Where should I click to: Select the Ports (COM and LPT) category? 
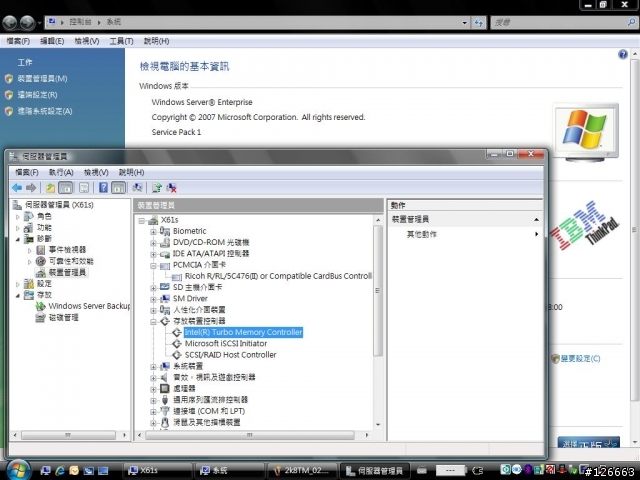click(x=209, y=411)
